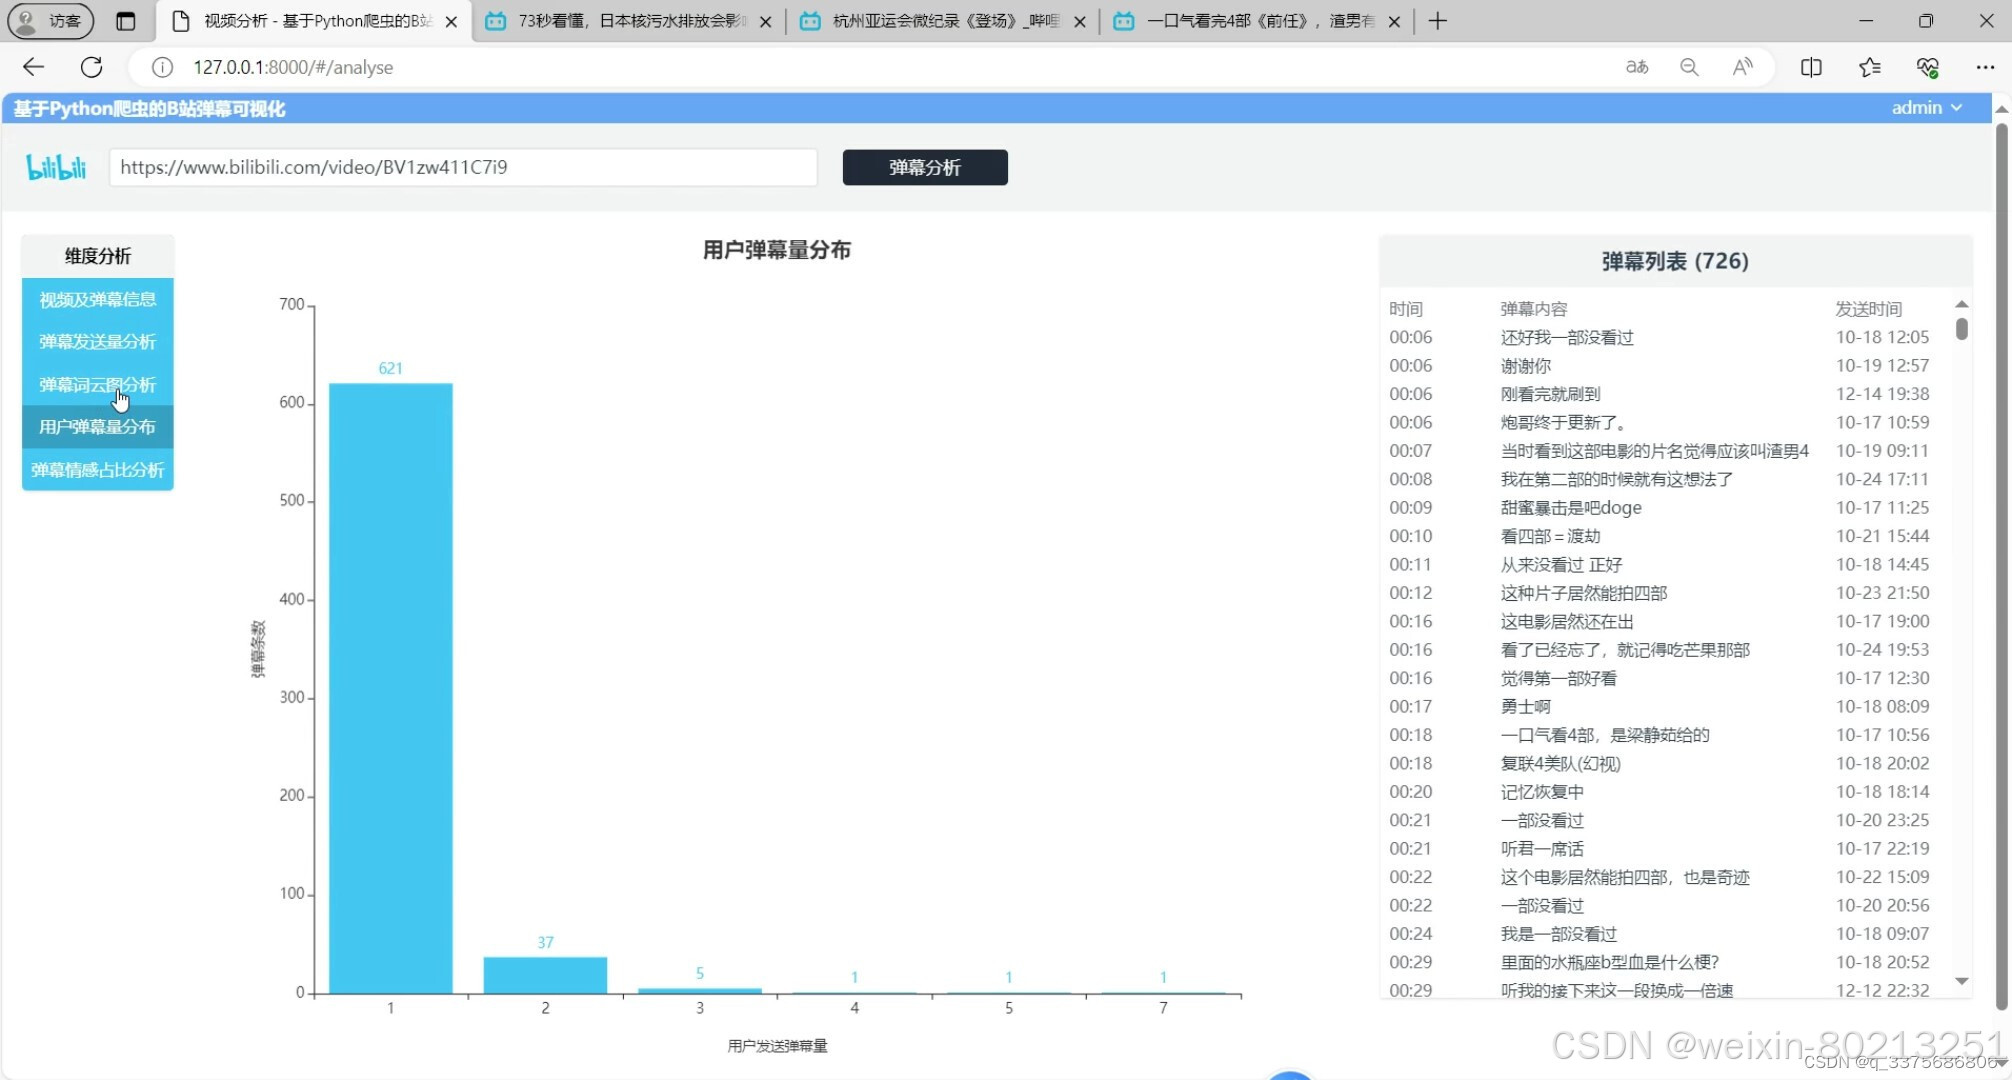Open a new tab with the plus icon
The height and width of the screenshot is (1080, 2012).
tap(1437, 20)
